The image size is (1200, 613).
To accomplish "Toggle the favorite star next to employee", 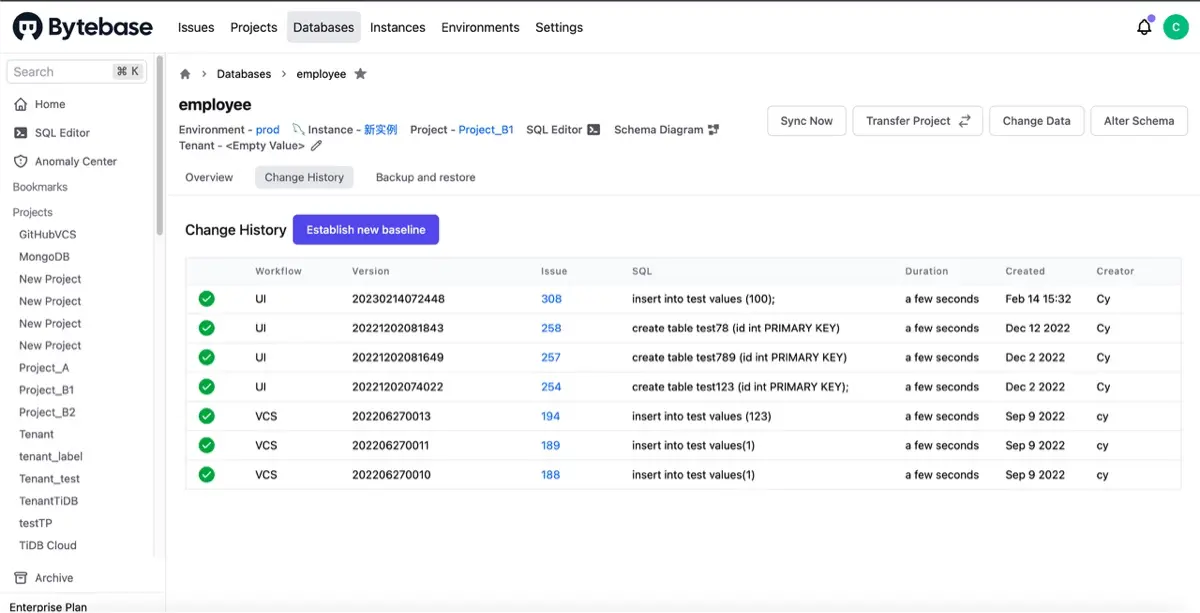I will point(360,73).
